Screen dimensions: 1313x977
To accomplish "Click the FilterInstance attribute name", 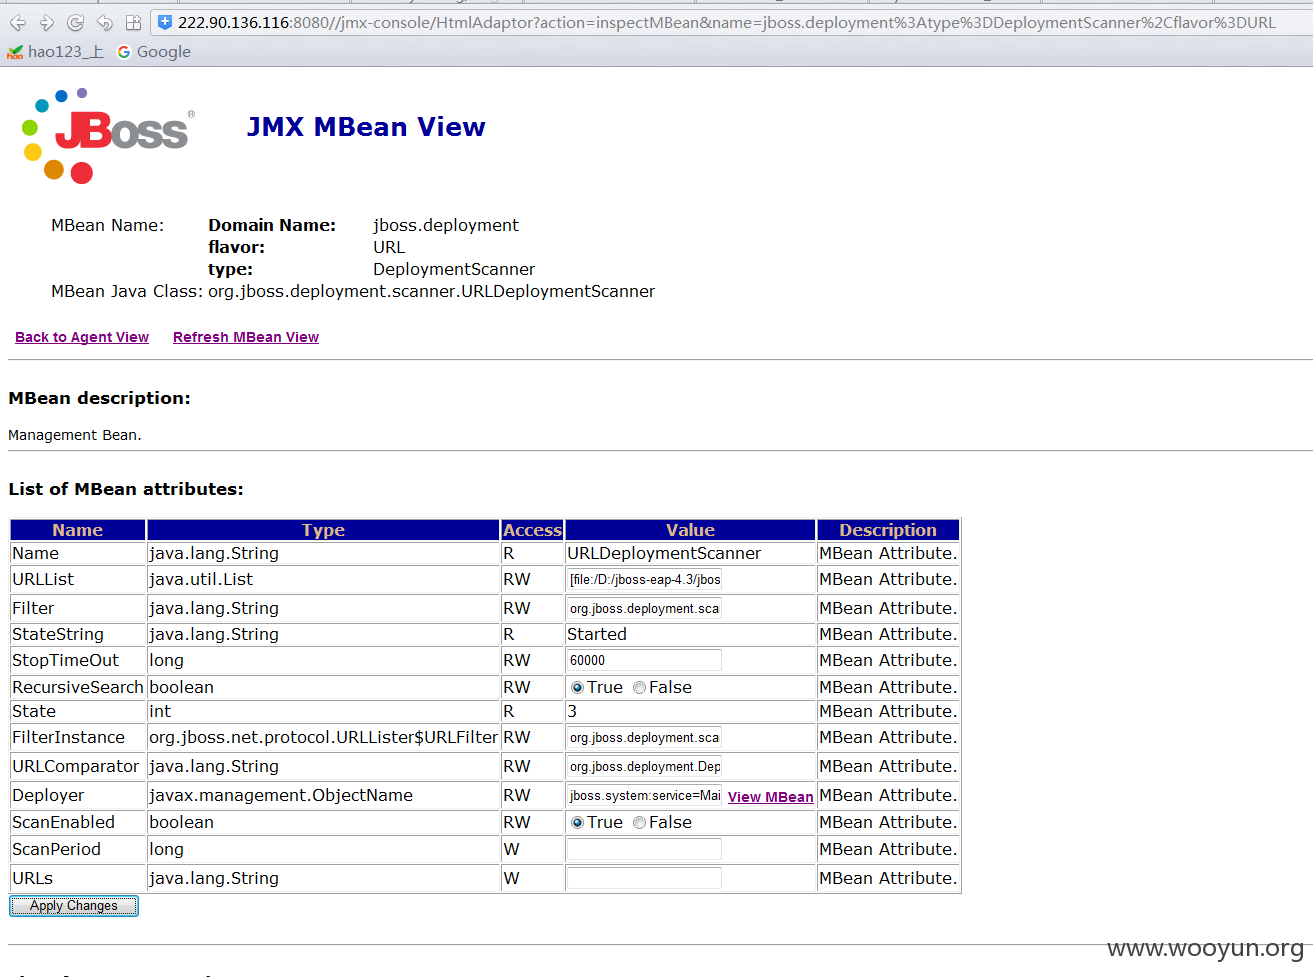I will pyautogui.click(x=68, y=737).
